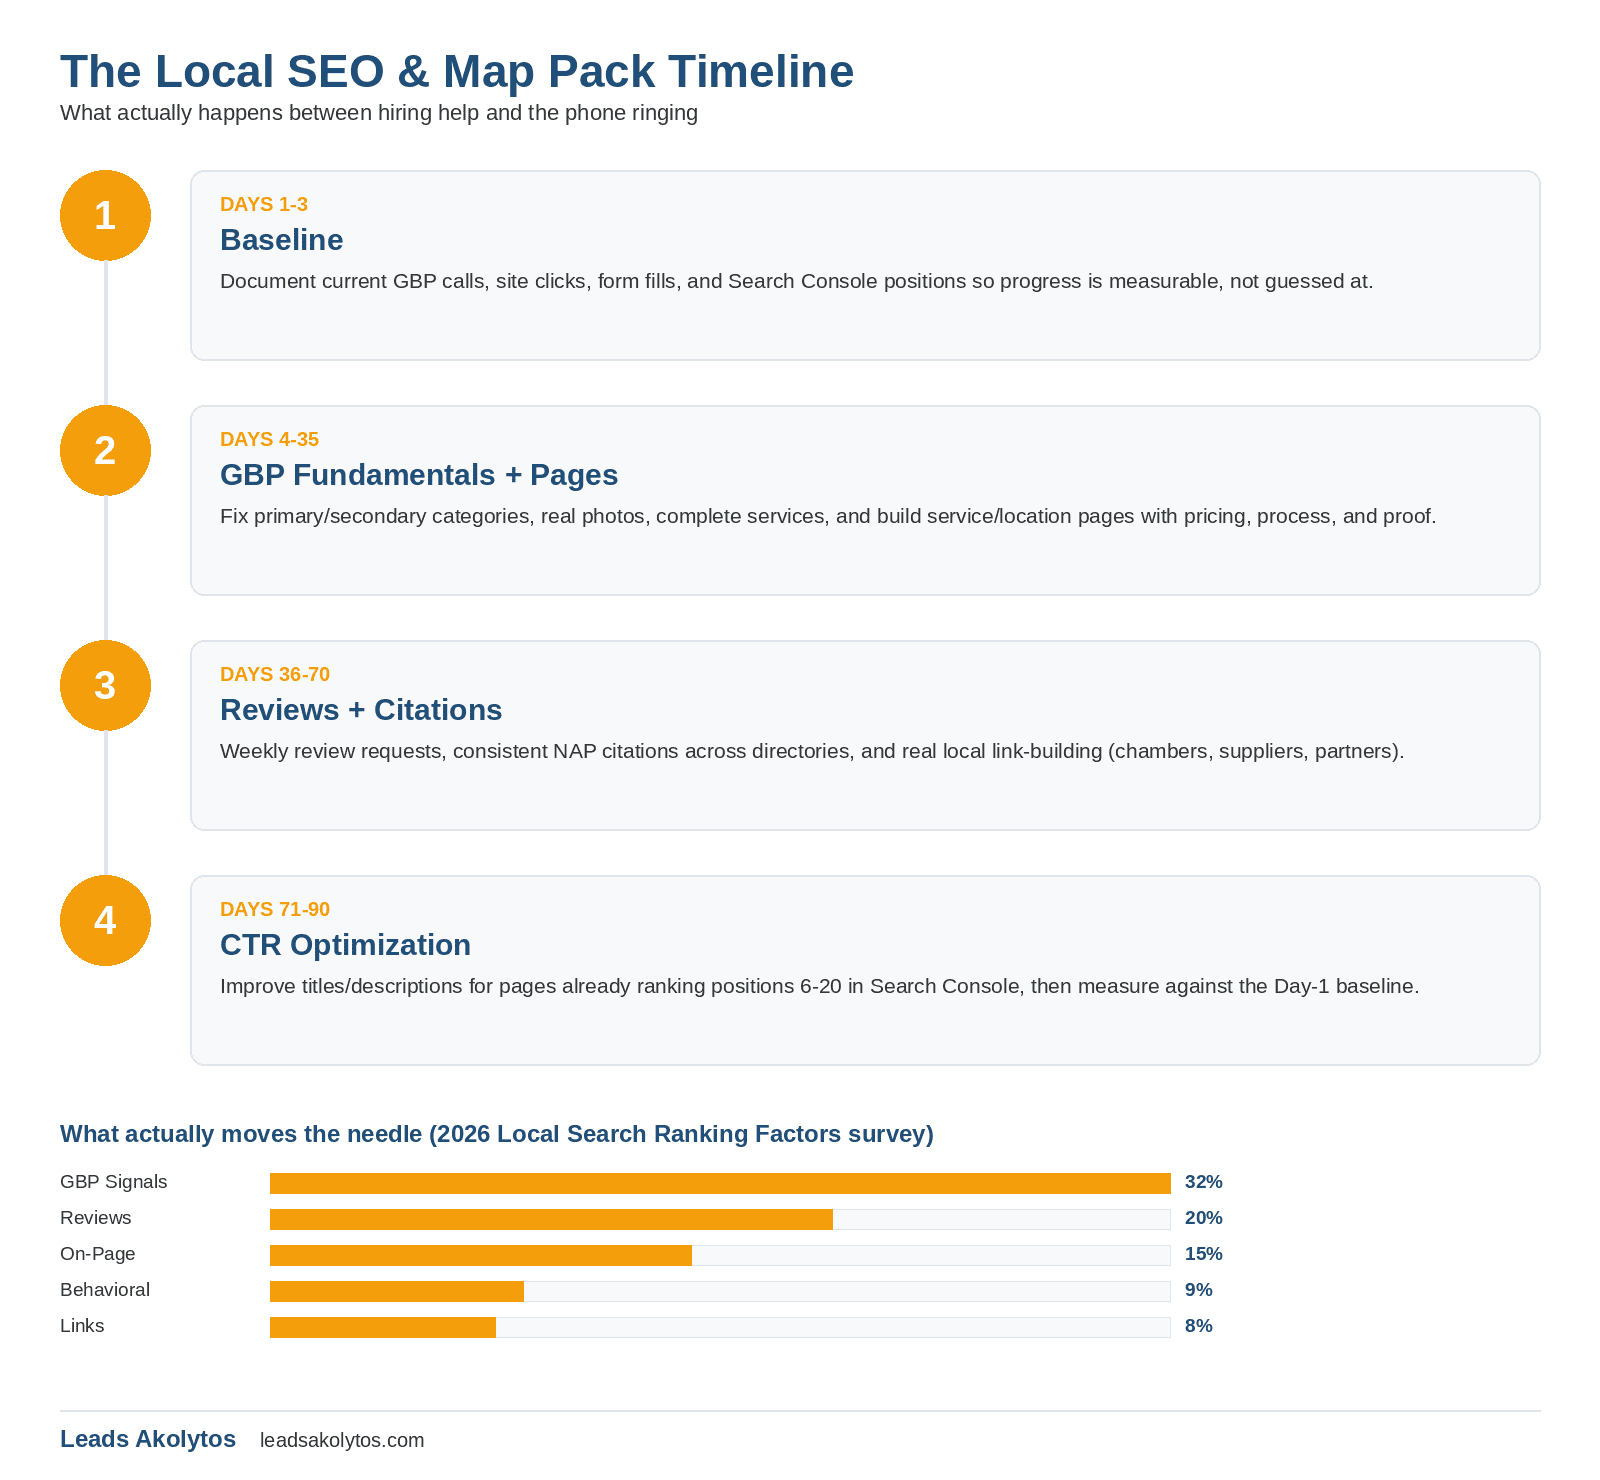Click the step 4 orange circle
Viewport: 1600px width, 1480px height.
(x=105, y=920)
